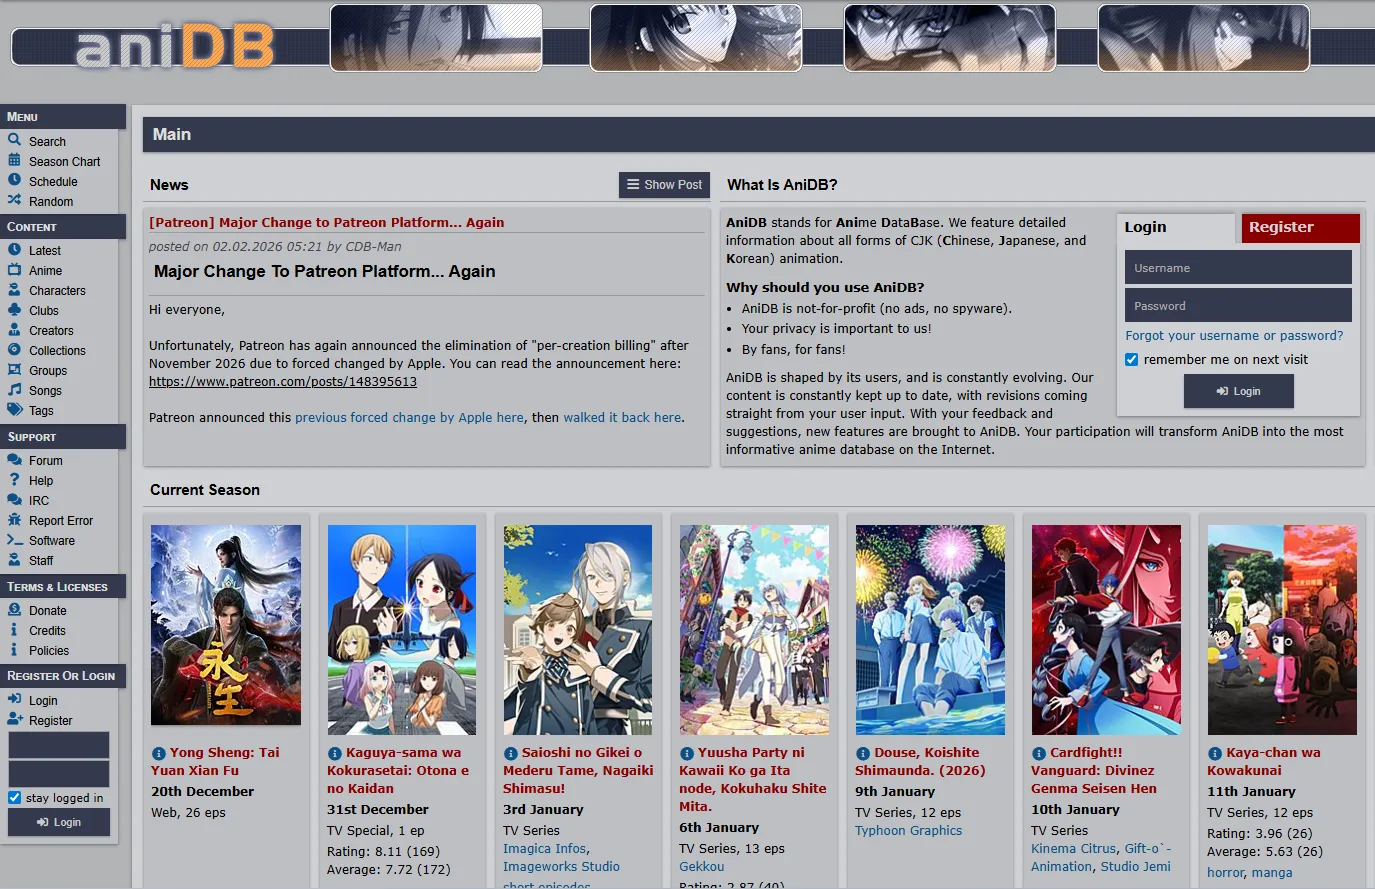
Task: Click info icon beside Kaya-chan wa Kowakunai
Action: (x=1215, y=753)
